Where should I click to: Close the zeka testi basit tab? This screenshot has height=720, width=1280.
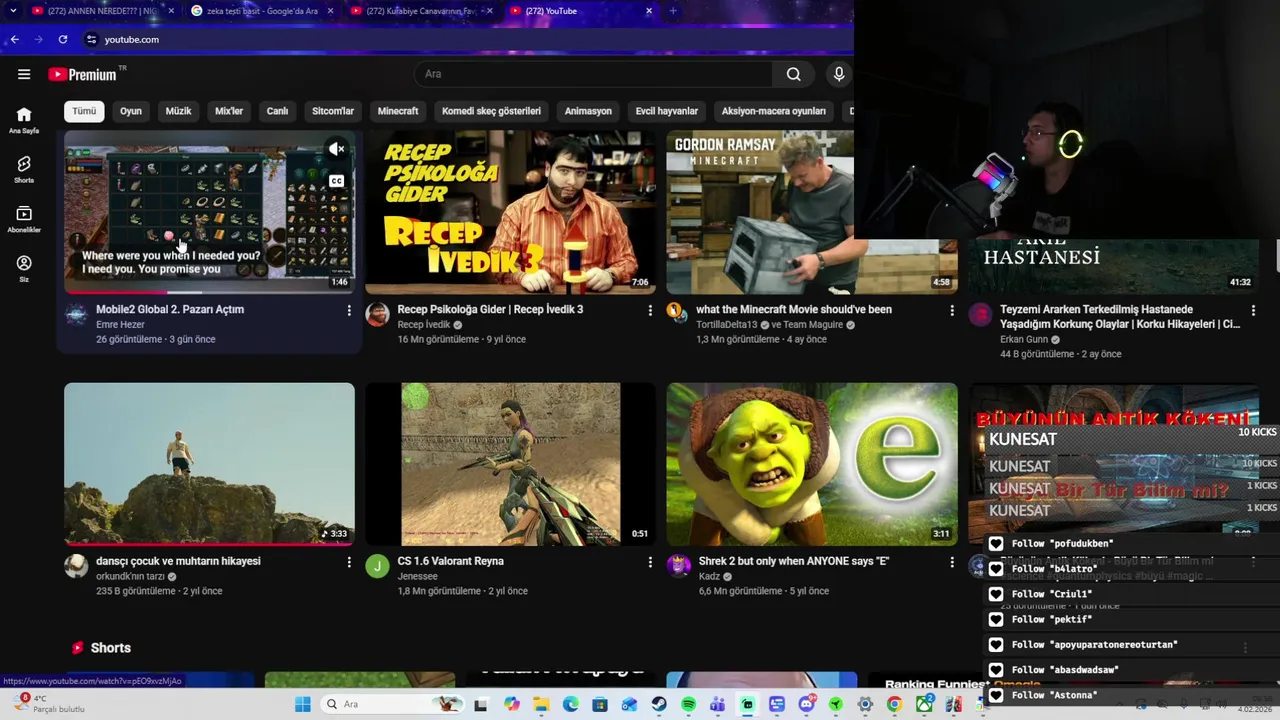(330, 11)
